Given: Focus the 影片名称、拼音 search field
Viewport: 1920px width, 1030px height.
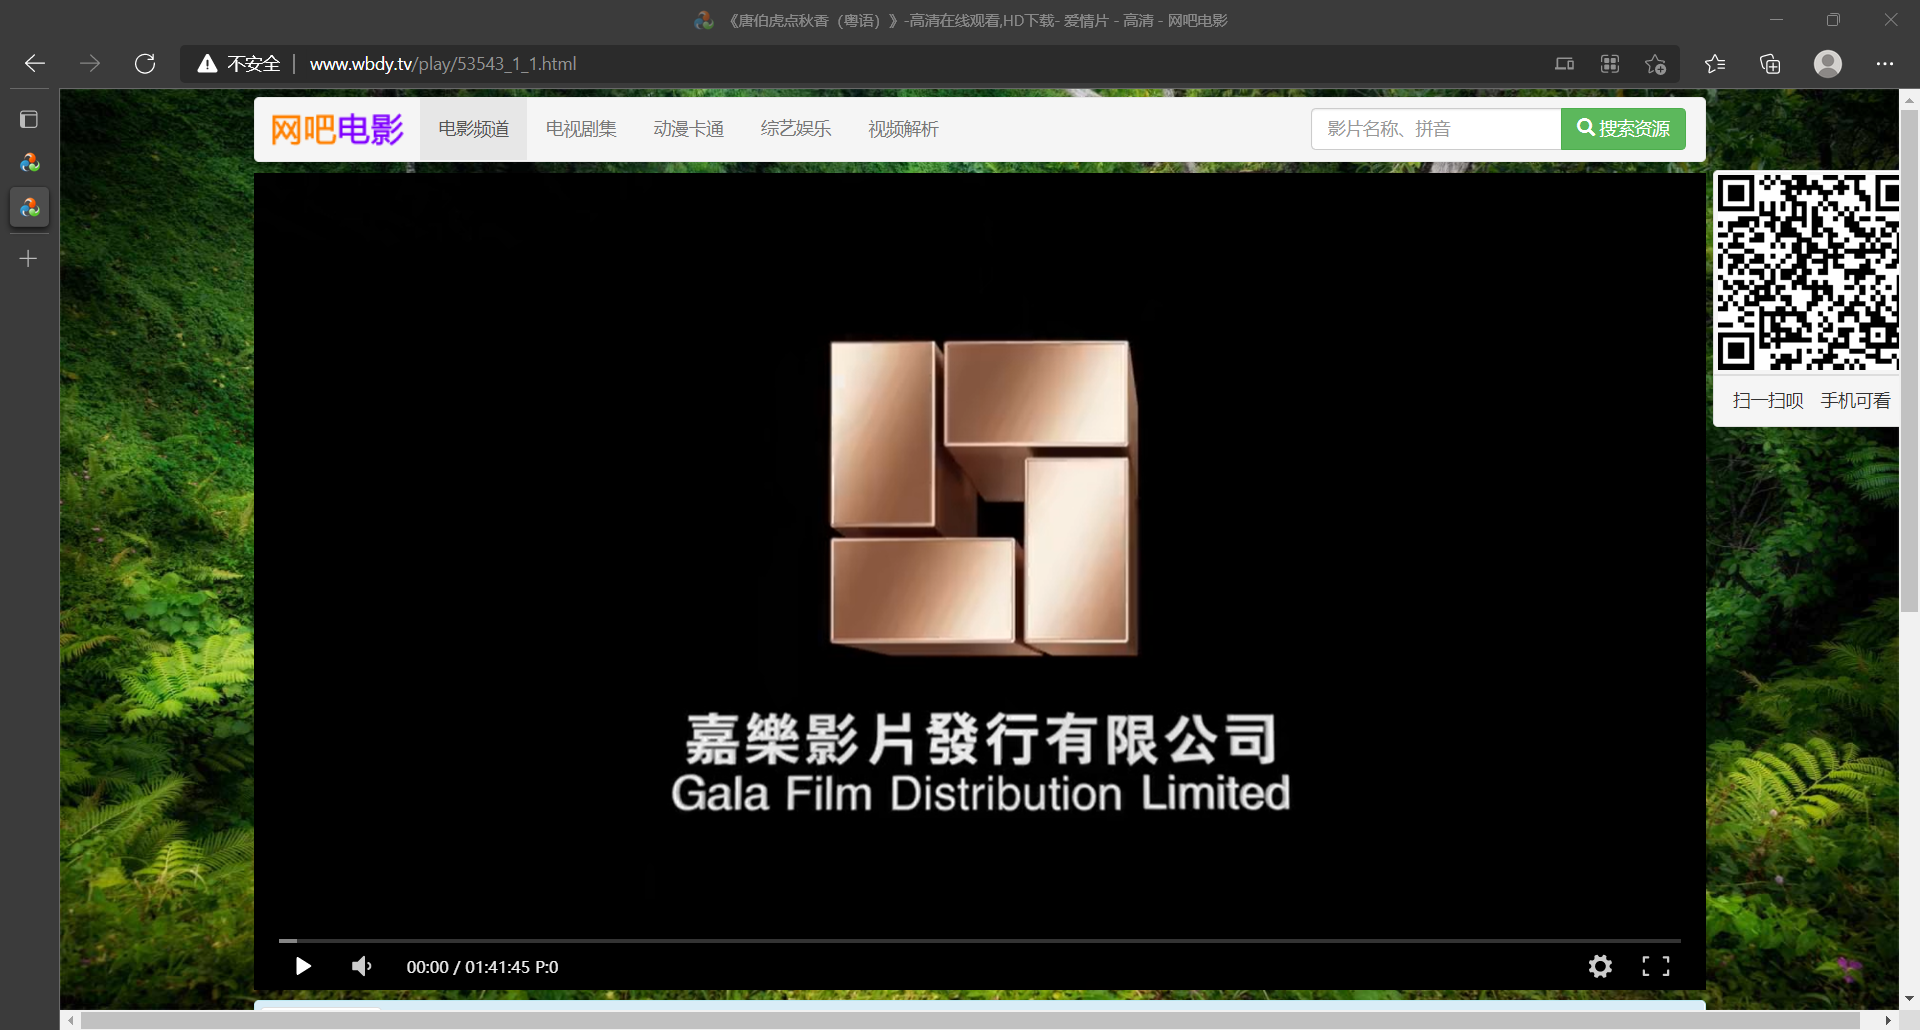Looking at the screenshot, I should coord(1436,129).
